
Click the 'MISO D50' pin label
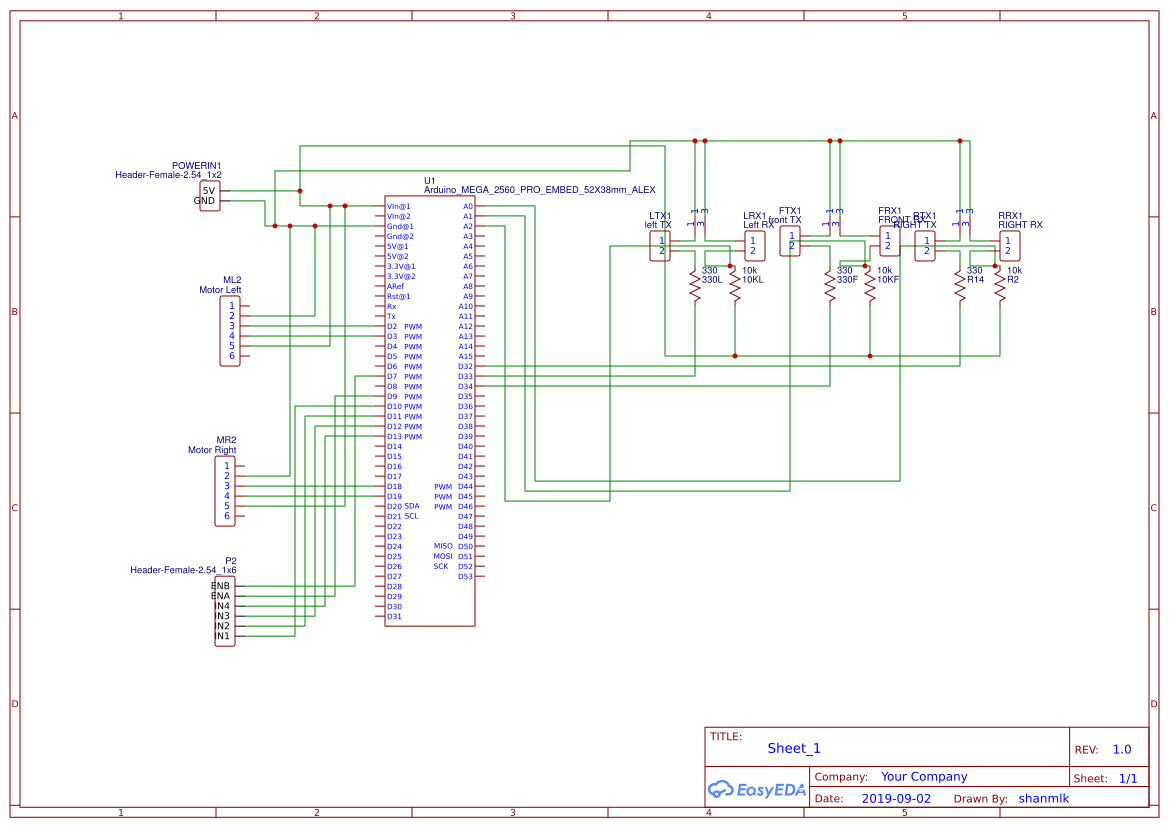pos(453,546)
